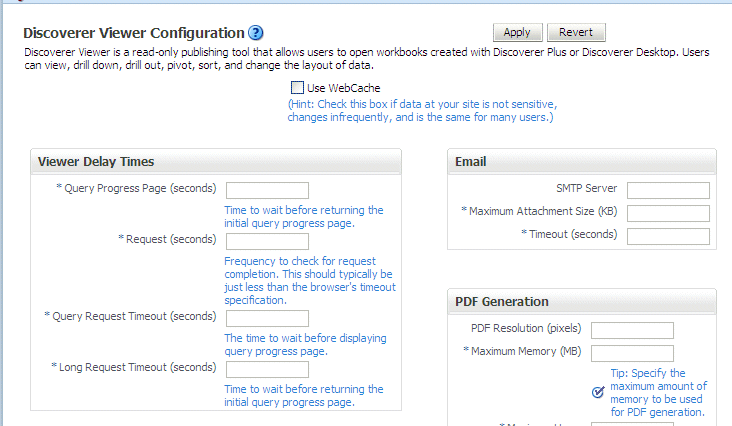
Task: Revert the configuration changes
Action: 576,32
